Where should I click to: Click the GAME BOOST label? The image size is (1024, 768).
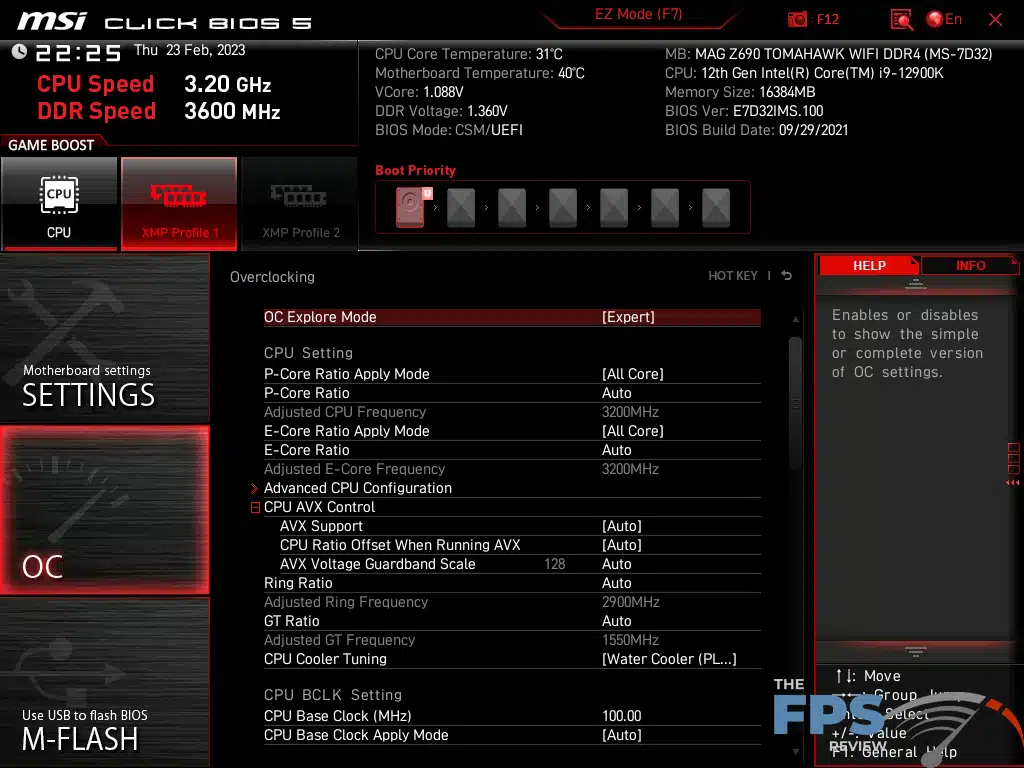pyautogui.click(x=51, y=145)
